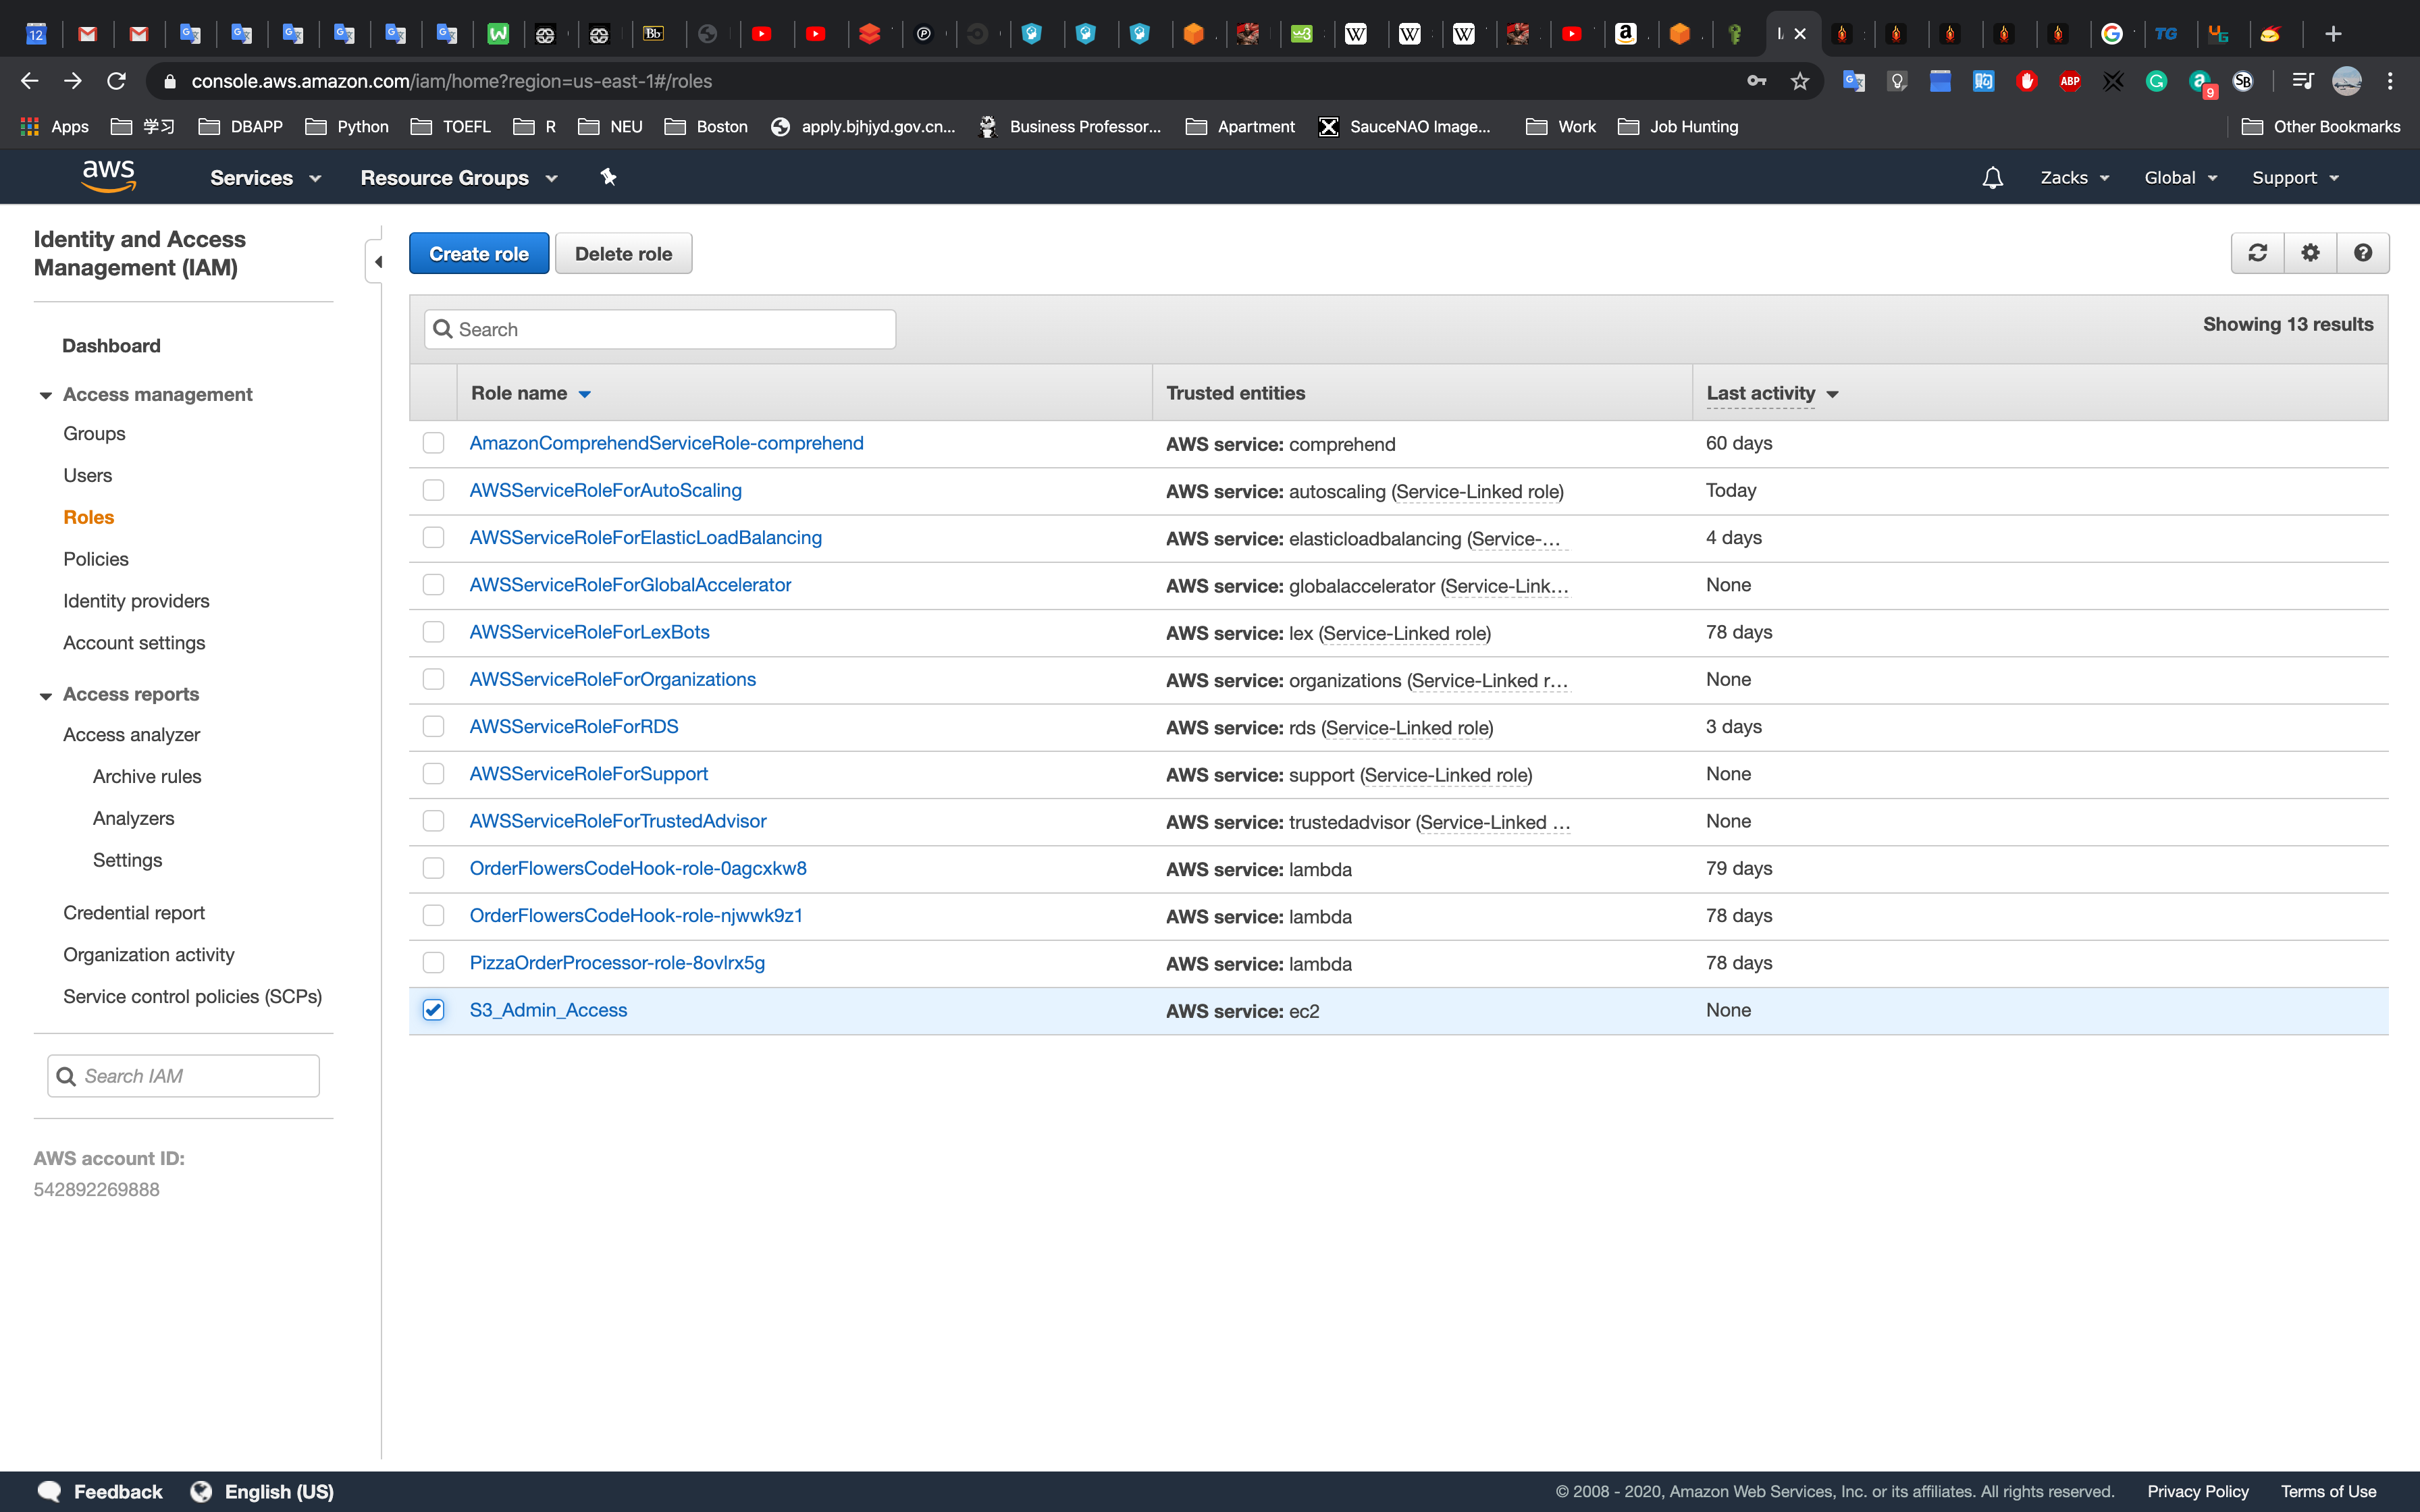Viewport: 2420px width, 1512px height.
Task: Uncheck the S3_Admin_Access role checkbox
Action: (433, 1010)
